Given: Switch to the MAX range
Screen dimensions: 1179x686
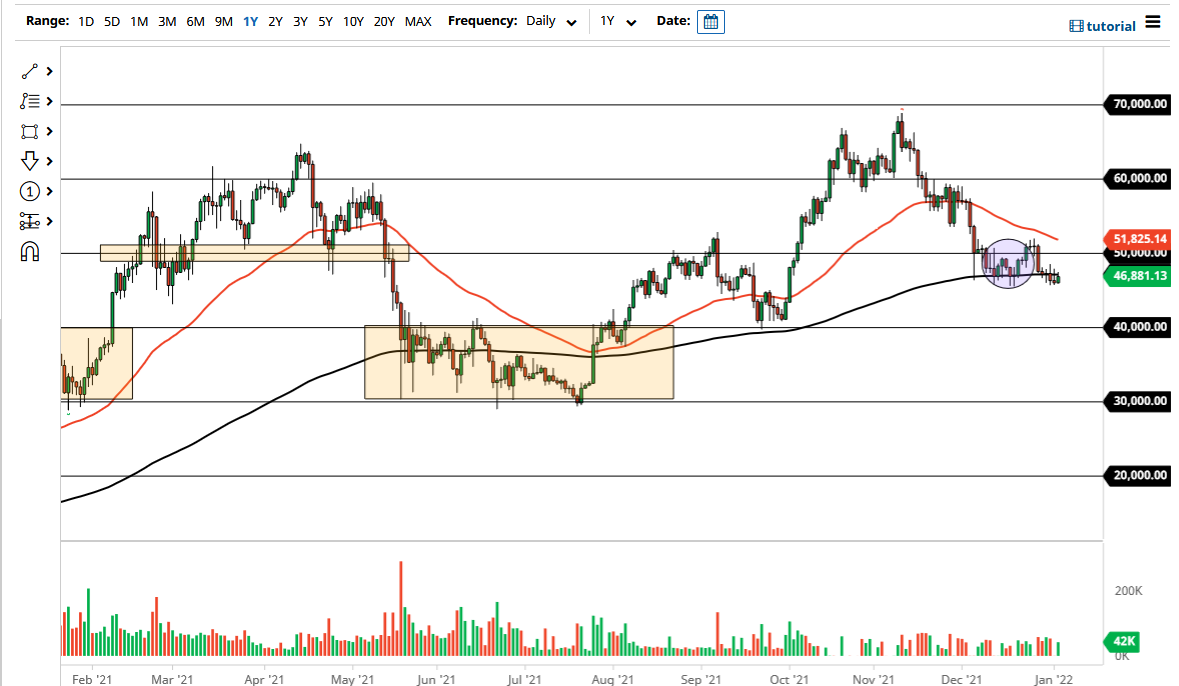Looking at the screenshot, I should tap(418, 21).
